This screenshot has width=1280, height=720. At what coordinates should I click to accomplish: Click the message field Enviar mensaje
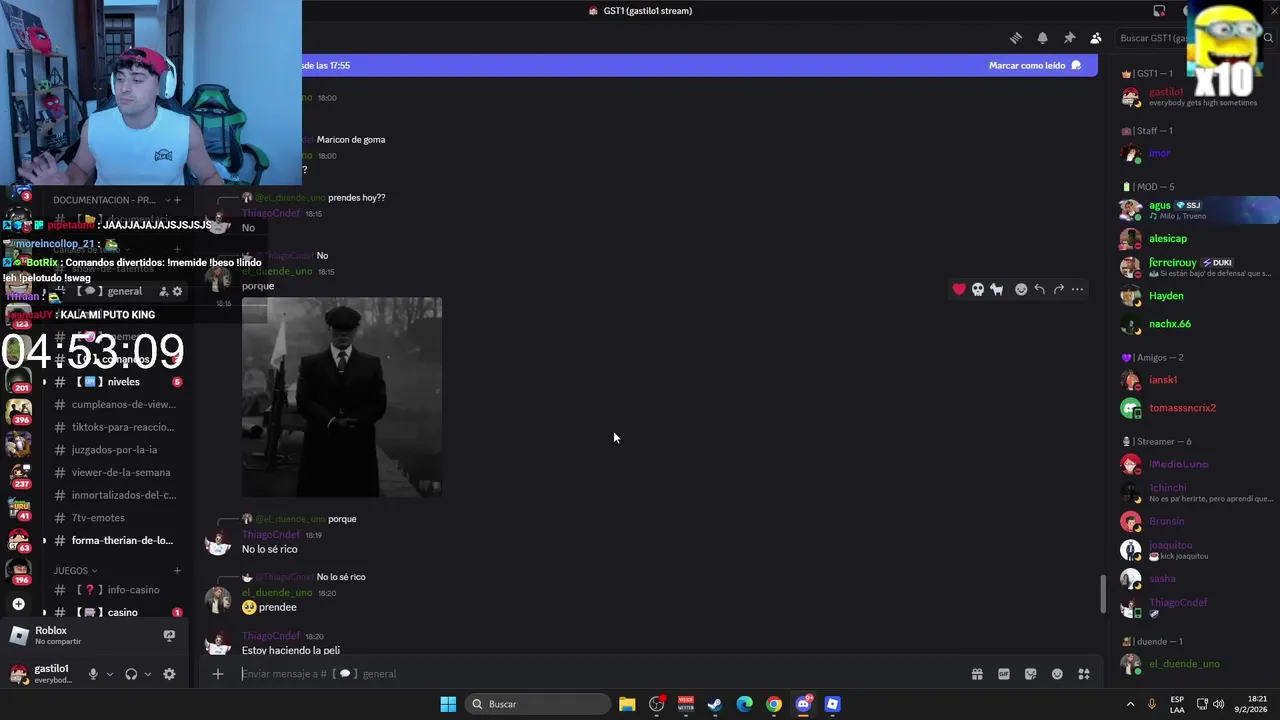(x=600, y=674)
